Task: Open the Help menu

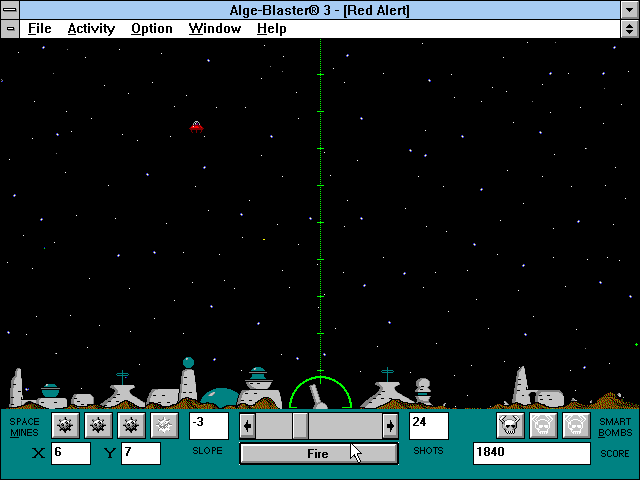Action: tap(271, 28)
